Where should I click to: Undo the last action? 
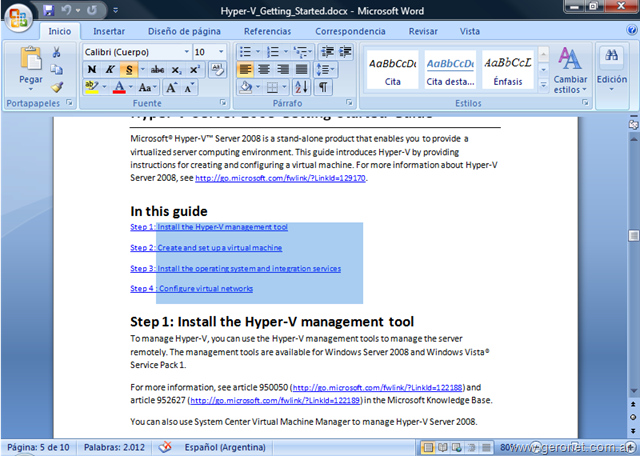point(67,10)
